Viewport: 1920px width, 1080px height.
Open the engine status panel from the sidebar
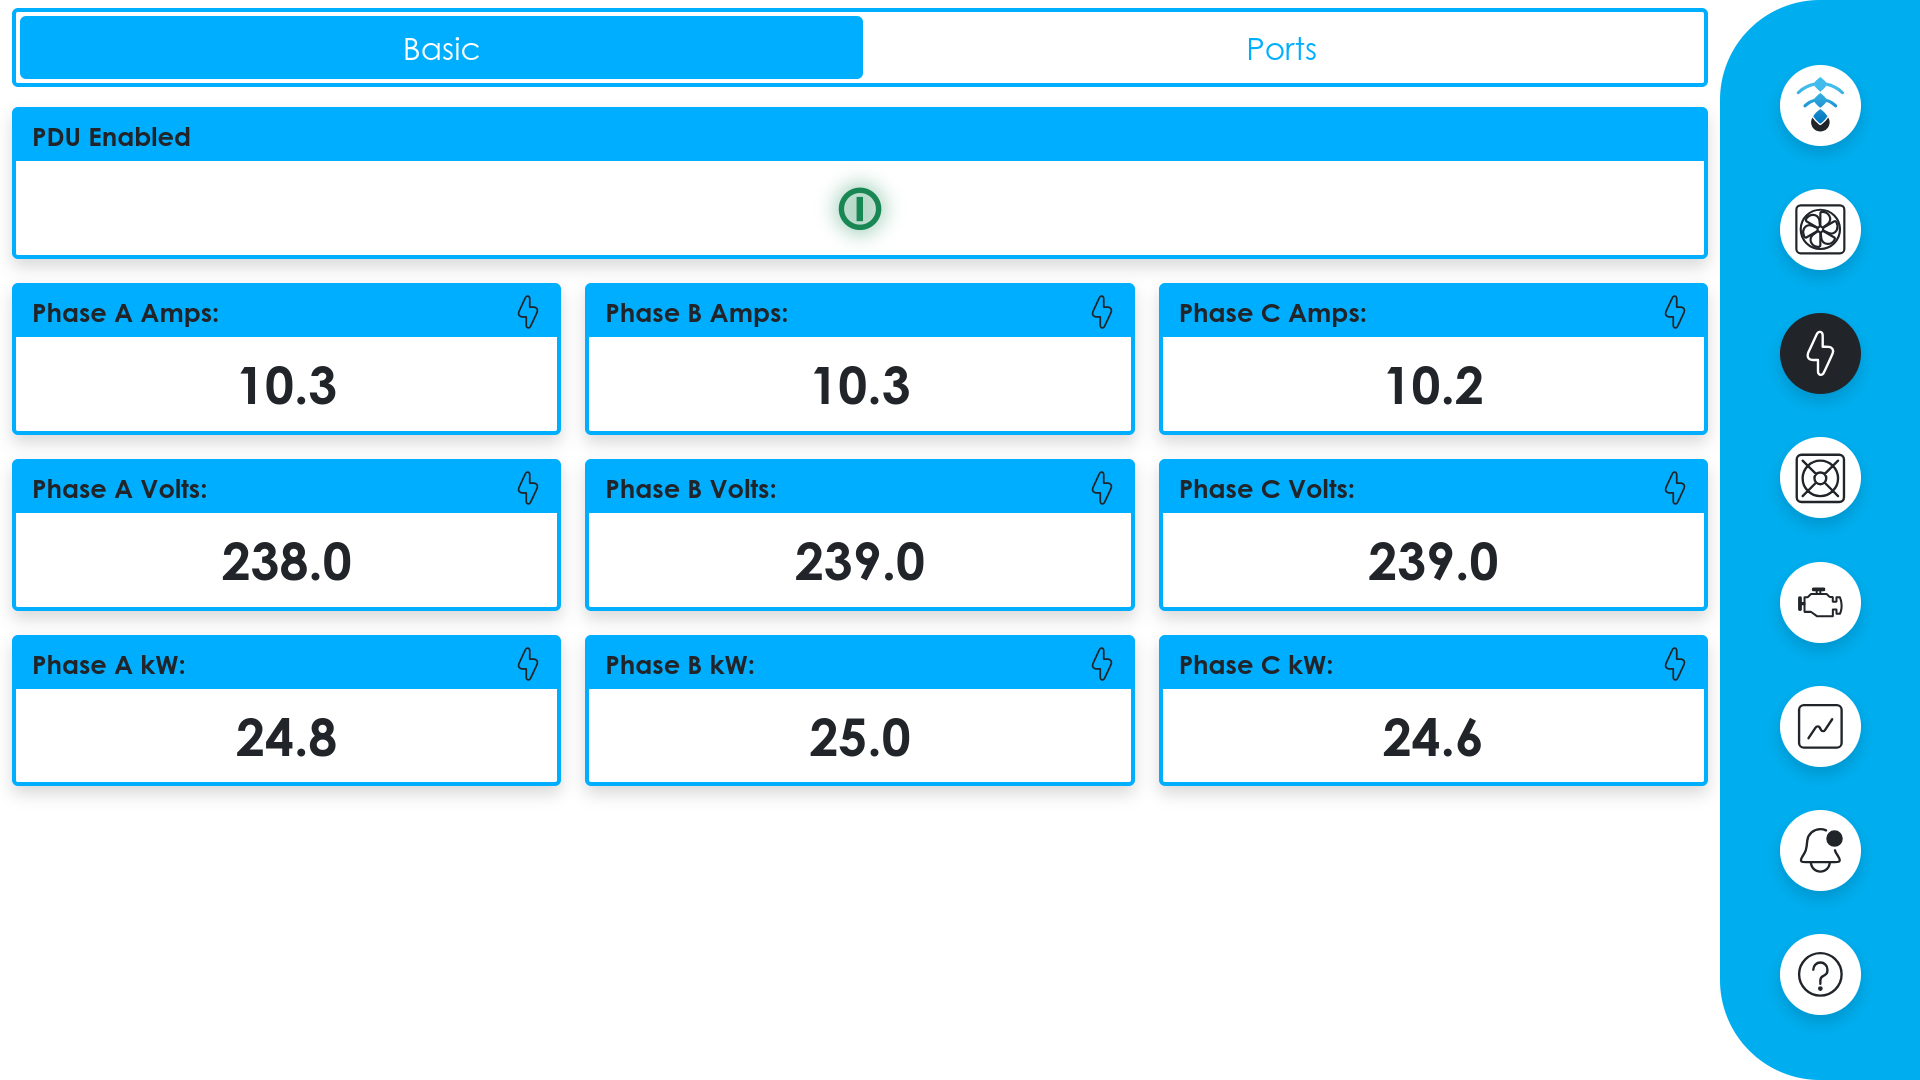pos(1820,602)
